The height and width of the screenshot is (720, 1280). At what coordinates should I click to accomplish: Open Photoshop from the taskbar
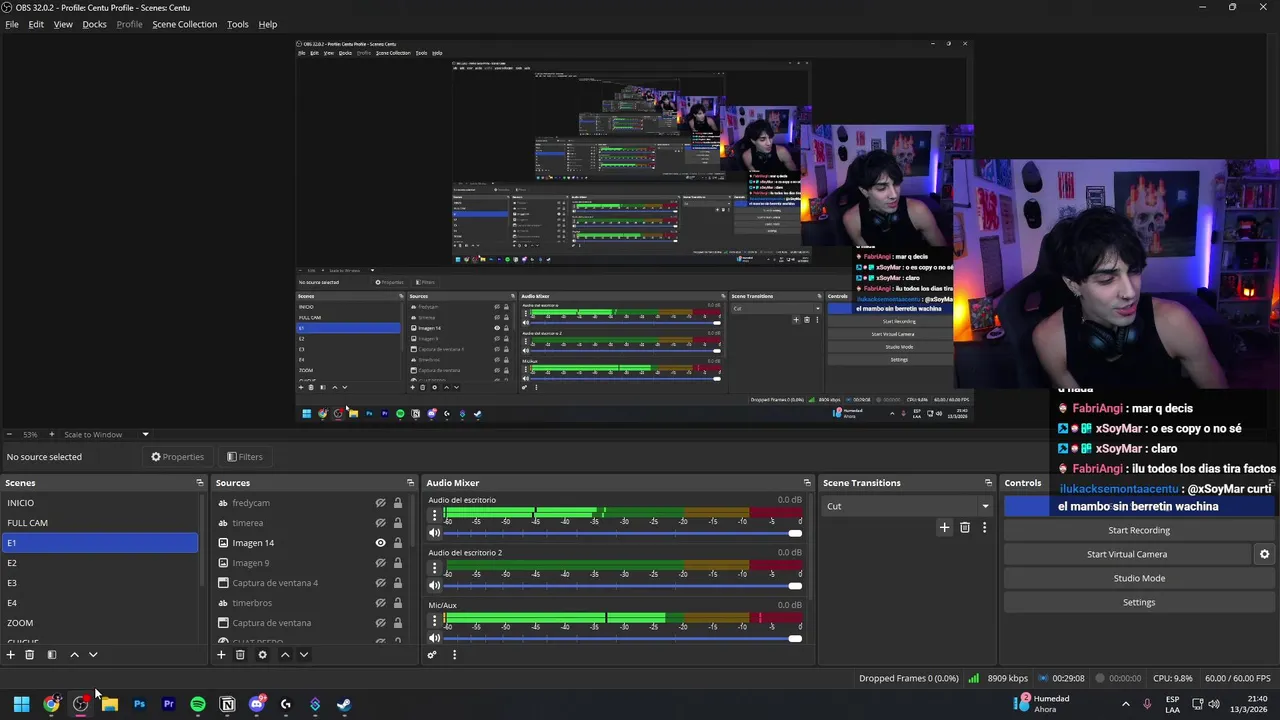pyautogui.click(x=139, y=704)
